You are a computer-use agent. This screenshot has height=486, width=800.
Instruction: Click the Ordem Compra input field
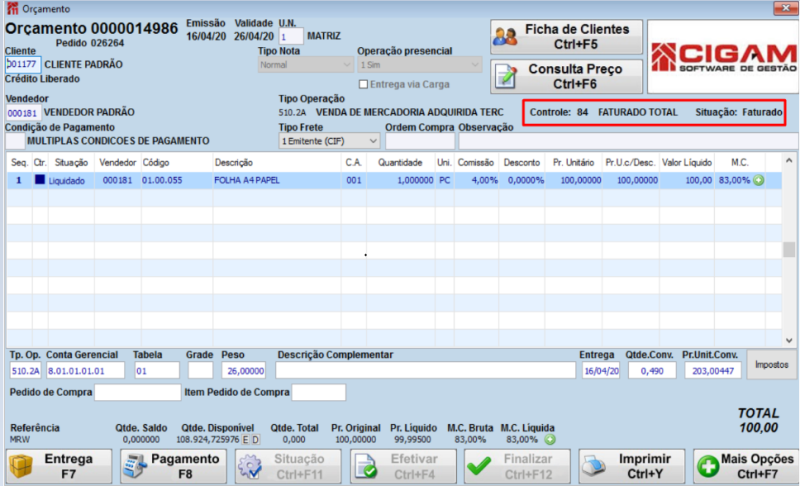coord(420,141)
